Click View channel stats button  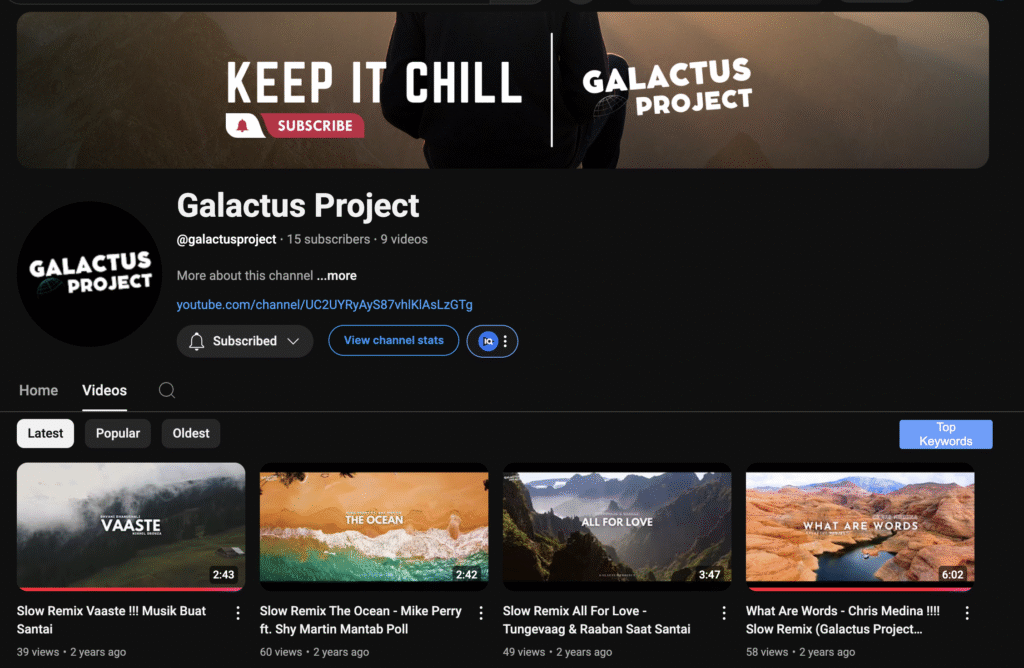click(394, 340)
